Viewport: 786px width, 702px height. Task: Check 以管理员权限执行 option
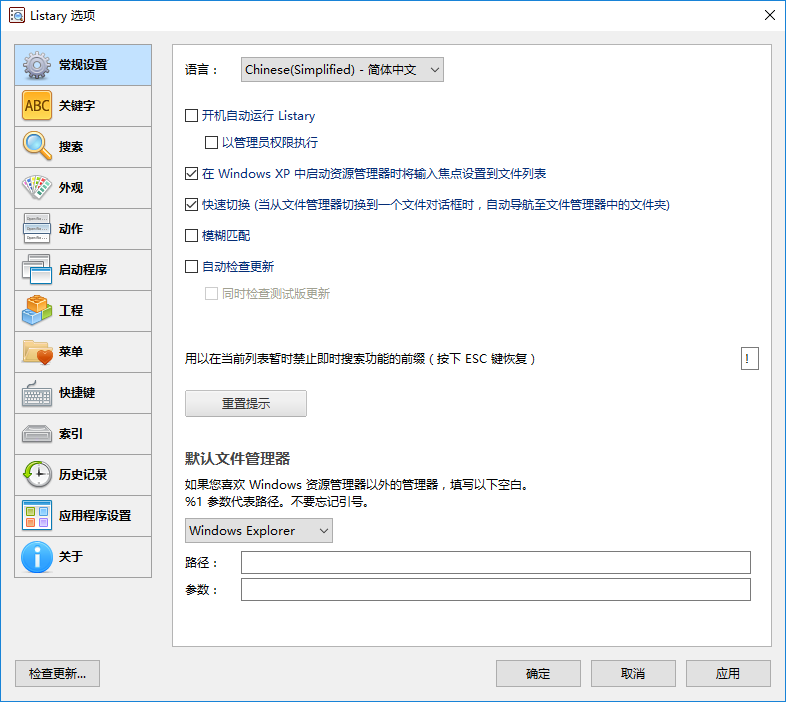(212, 143)
